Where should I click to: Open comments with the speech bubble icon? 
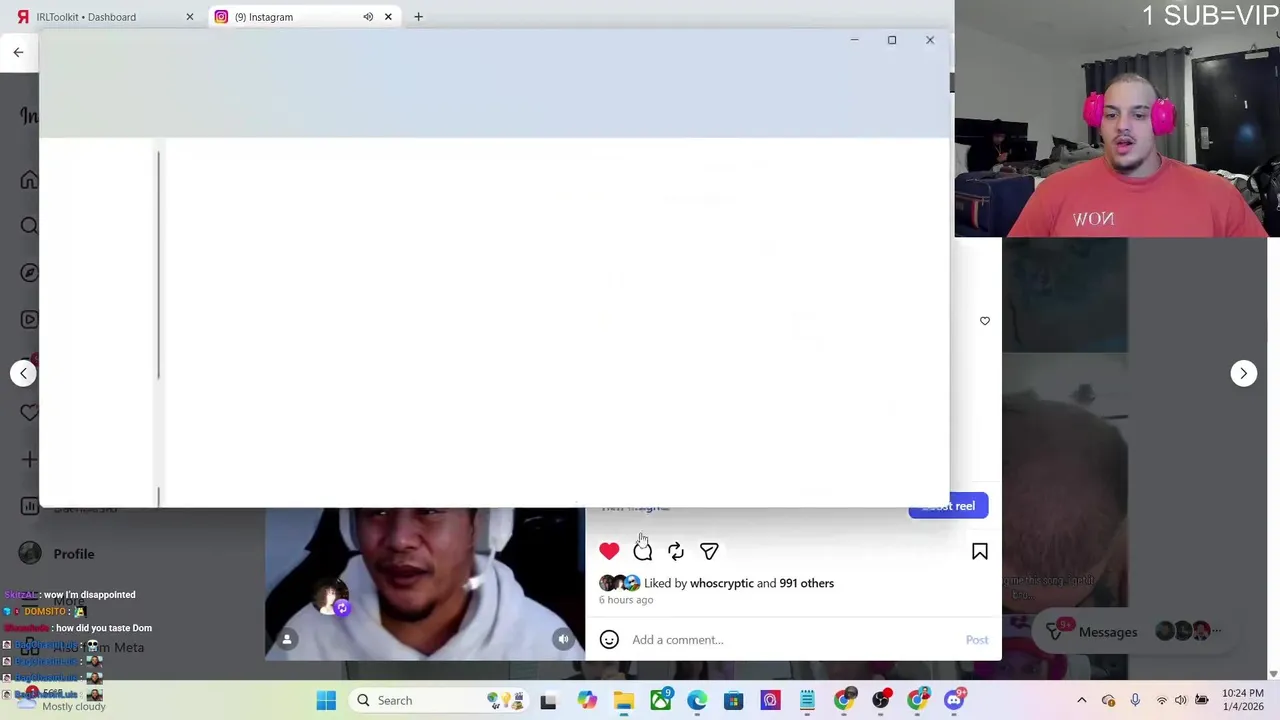point(642,551)
